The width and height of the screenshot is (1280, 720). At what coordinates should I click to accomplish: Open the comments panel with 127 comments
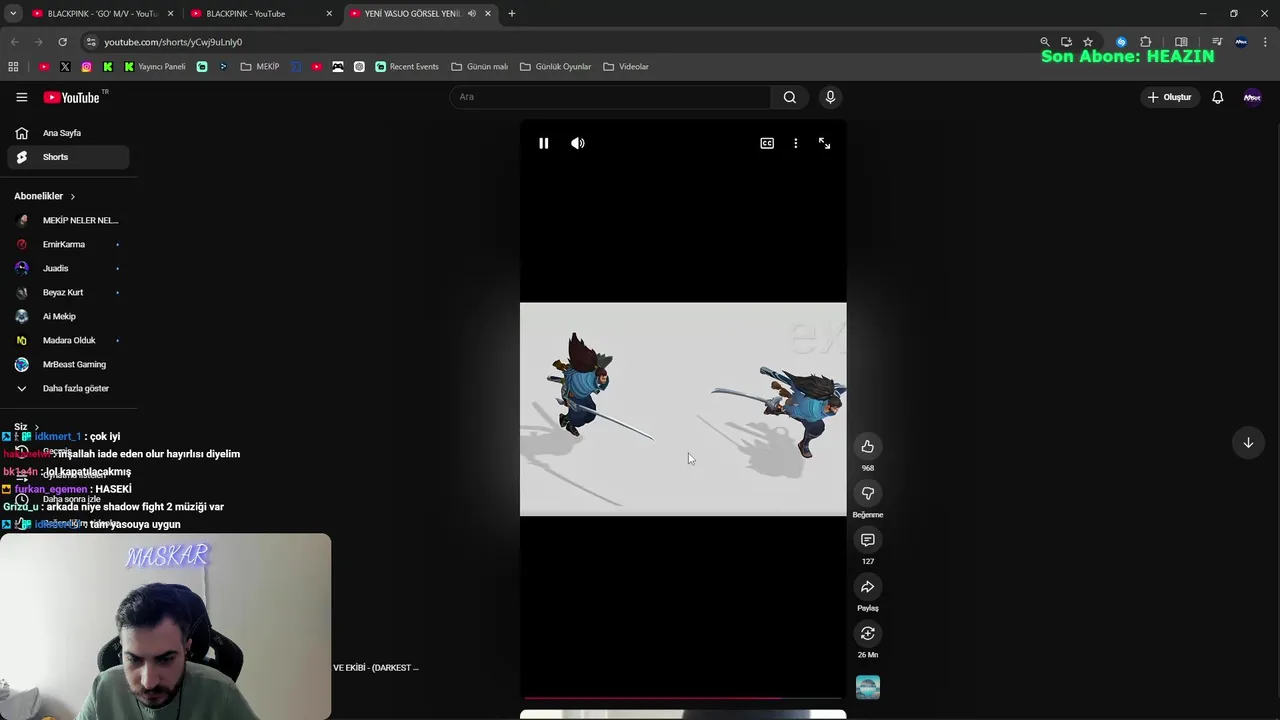pos(868,540)
